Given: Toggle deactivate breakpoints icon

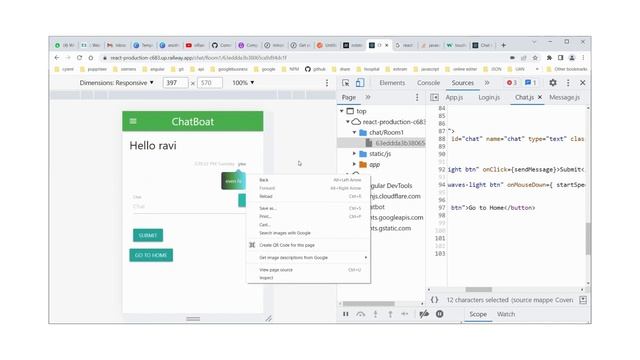Looking at the screenshot, I should (x=424, y=314).
